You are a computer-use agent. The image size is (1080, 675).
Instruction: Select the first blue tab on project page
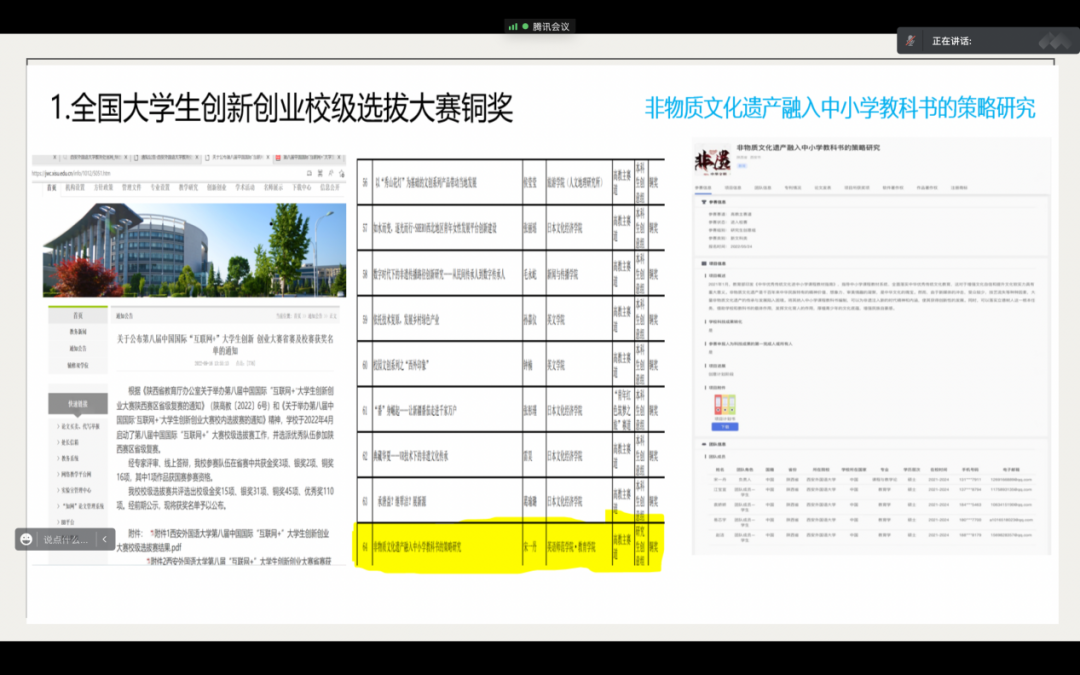[703, 187]
